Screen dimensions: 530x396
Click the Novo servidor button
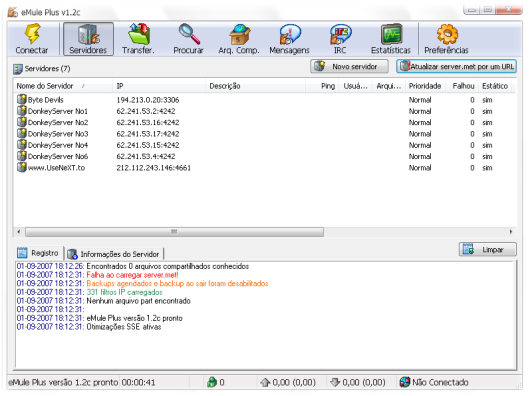(x=349, y=67)
